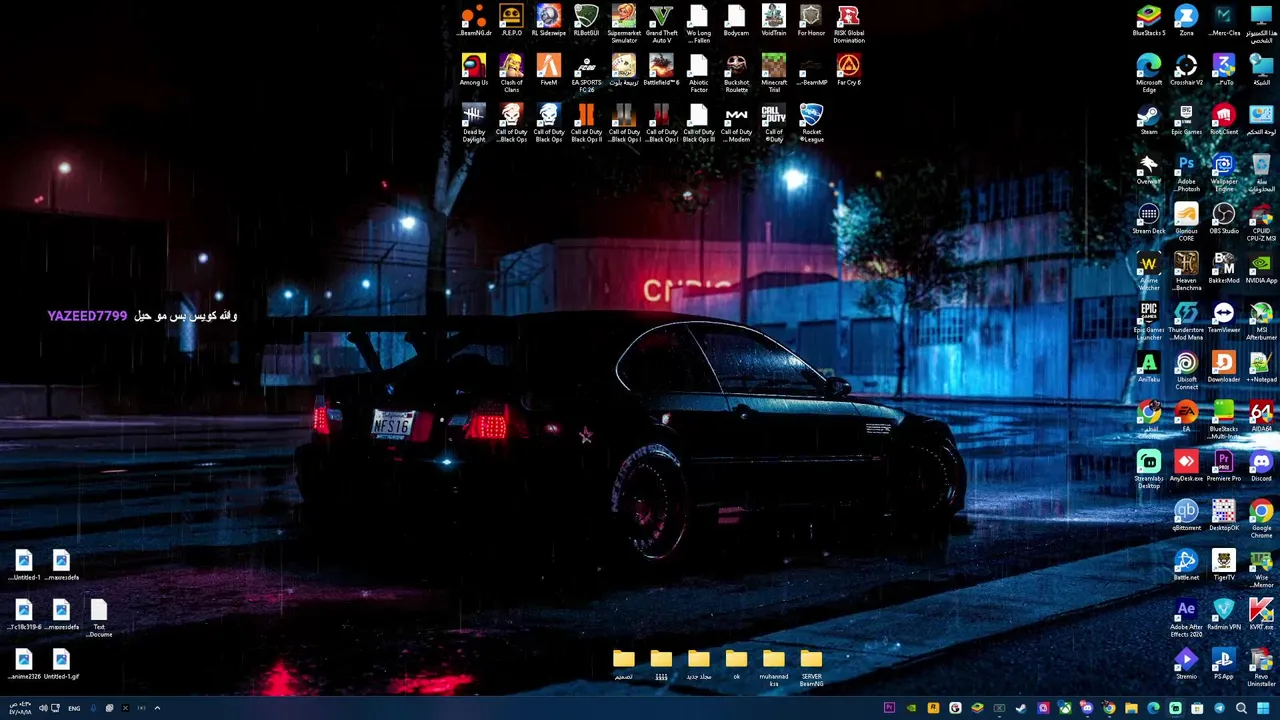The width and height of the screenshot is (1280, 720).
Task: Open the muhannad folder on desktop
Action: 774,668
